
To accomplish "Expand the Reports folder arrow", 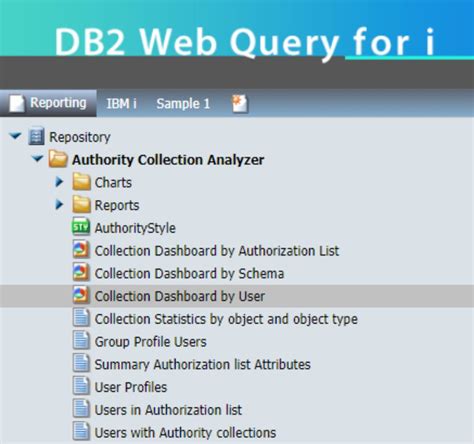I will (x=59, y=205).
